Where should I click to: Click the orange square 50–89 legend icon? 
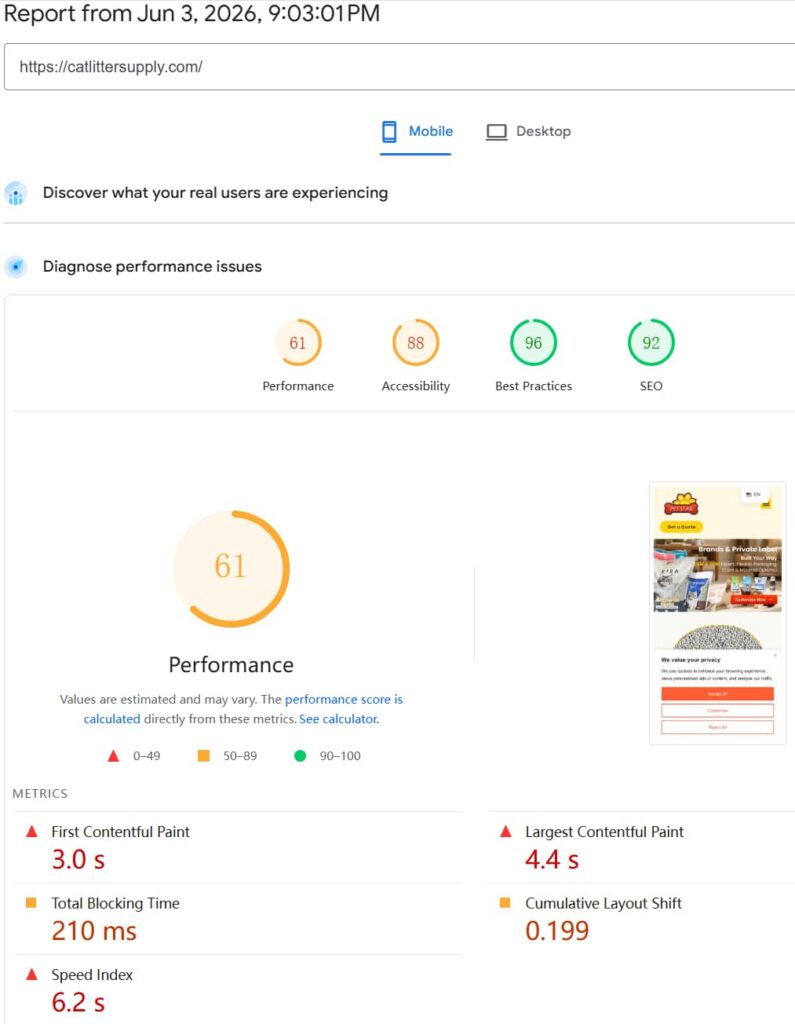click(204, 756)
